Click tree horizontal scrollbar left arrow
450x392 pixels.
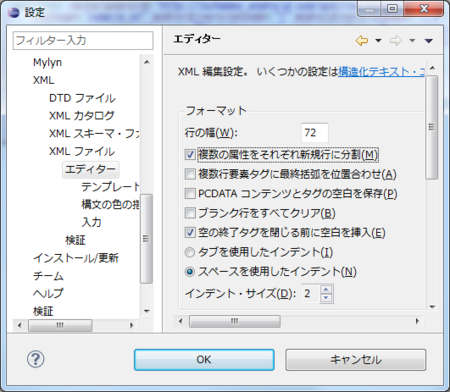tap(19, 325)
